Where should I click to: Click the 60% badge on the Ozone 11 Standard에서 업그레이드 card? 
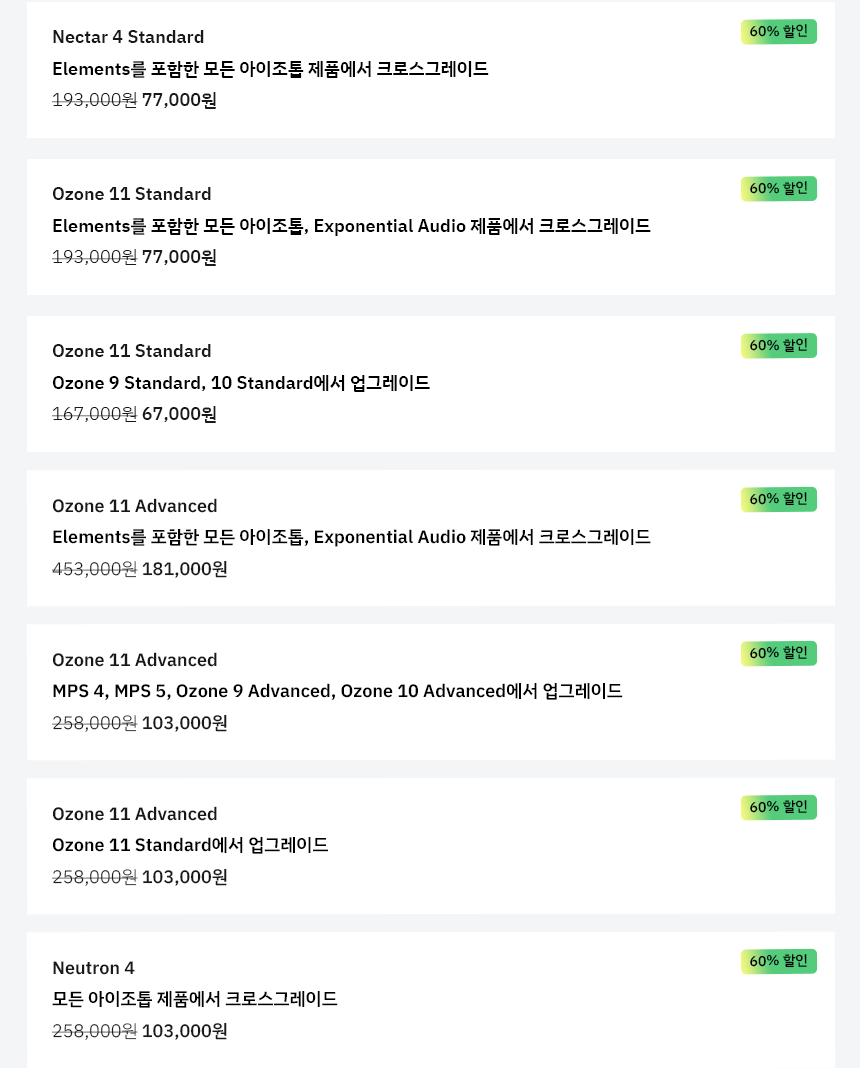pyautogui.click(x=778, y=807)
